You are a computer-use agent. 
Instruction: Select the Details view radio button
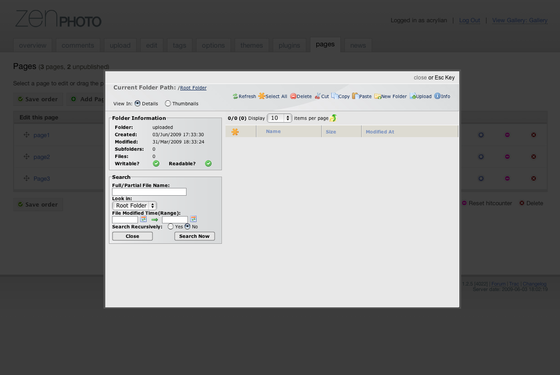pyautogui.click(x=138, y=103)
